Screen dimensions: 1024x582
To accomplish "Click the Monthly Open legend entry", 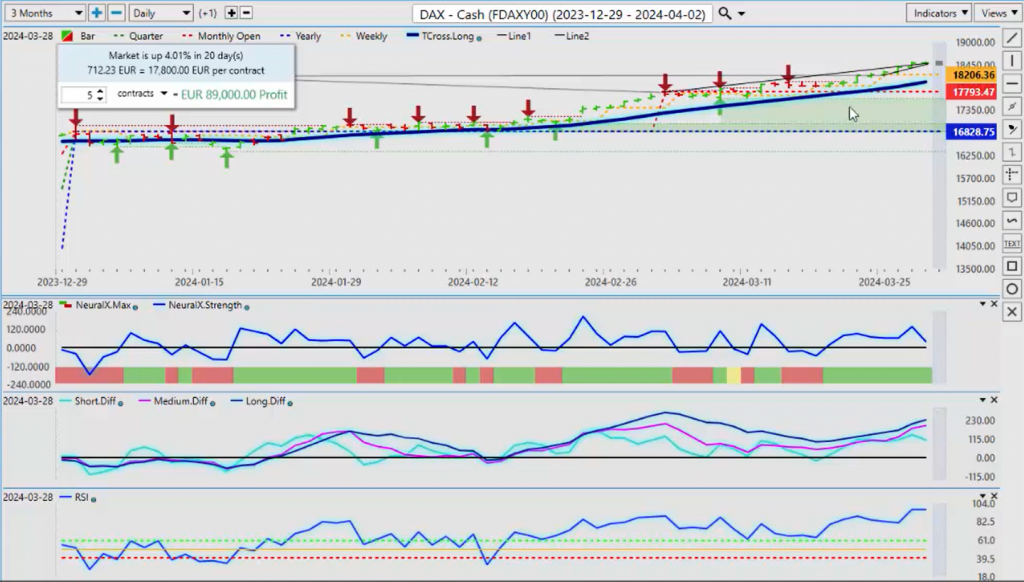I will 221,36.
